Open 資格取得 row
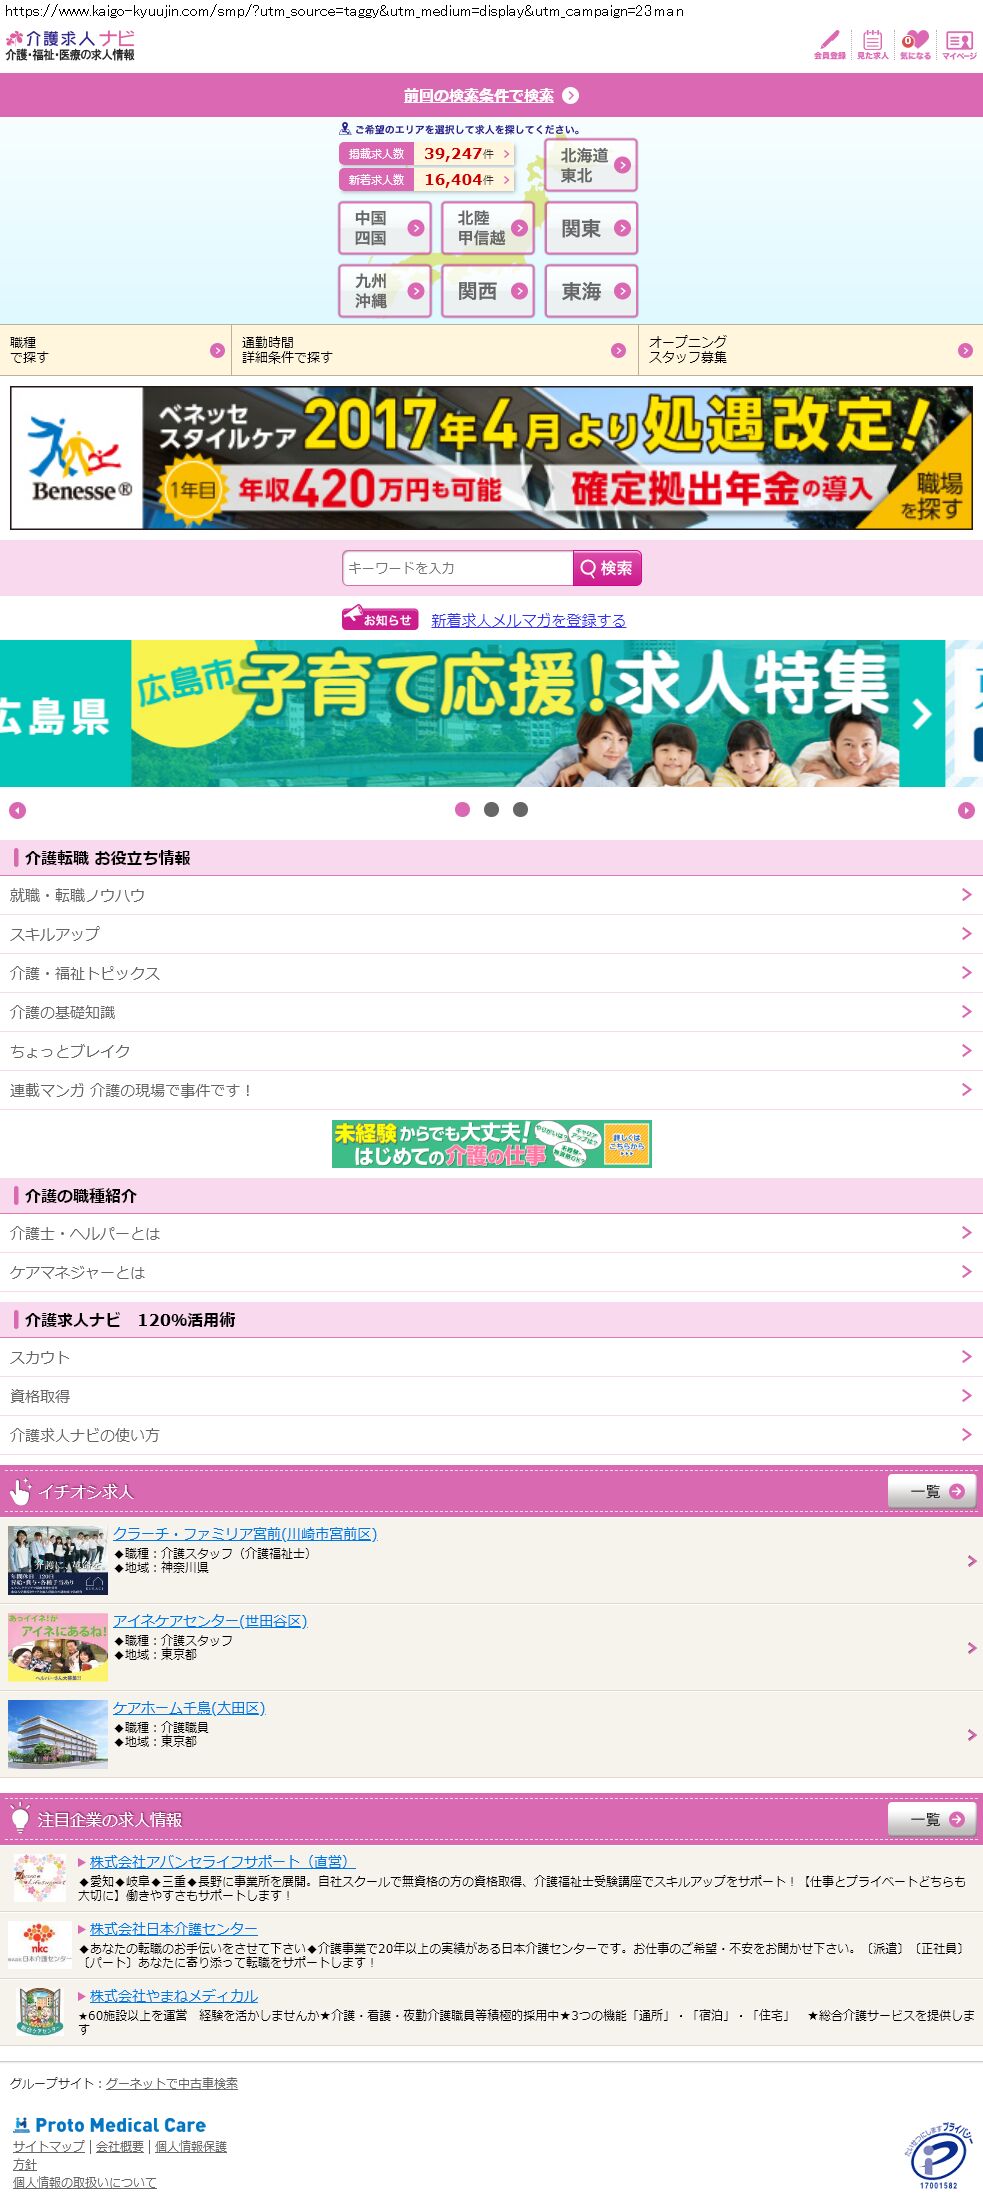983x2202 pixels. click(x=491, y=1396)
